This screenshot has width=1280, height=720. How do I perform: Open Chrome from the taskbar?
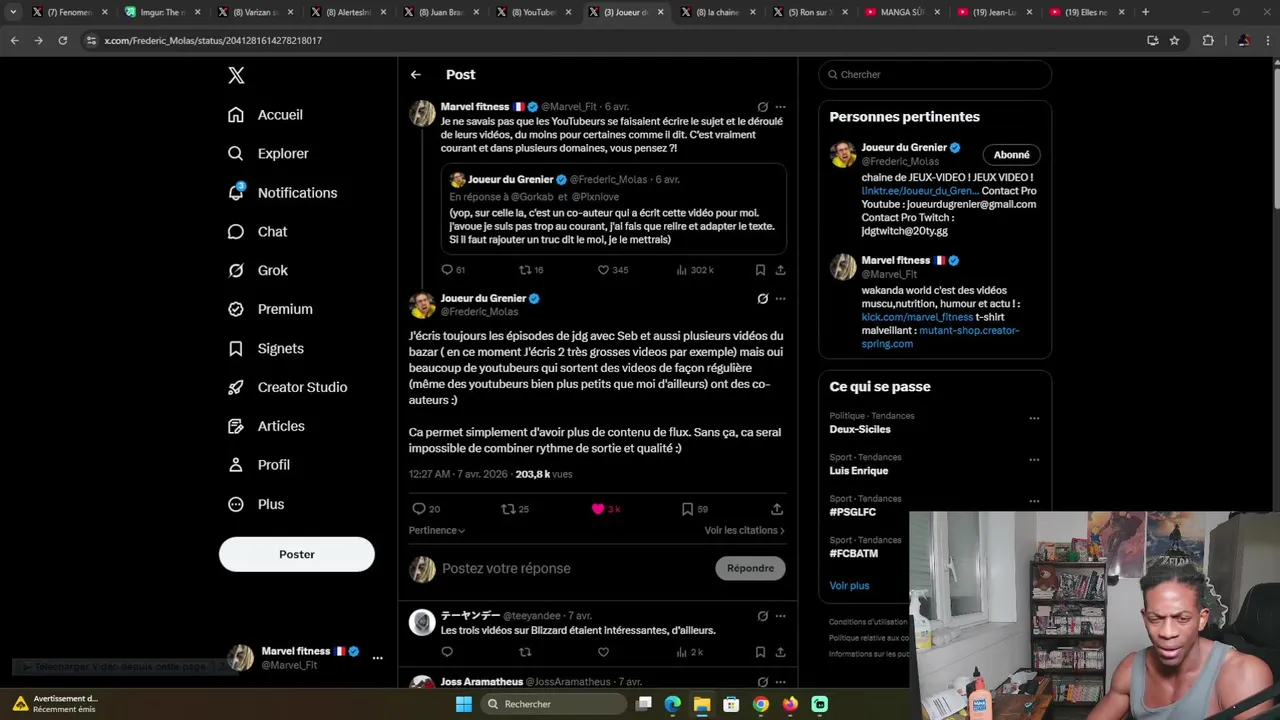(x=761, y=704)
